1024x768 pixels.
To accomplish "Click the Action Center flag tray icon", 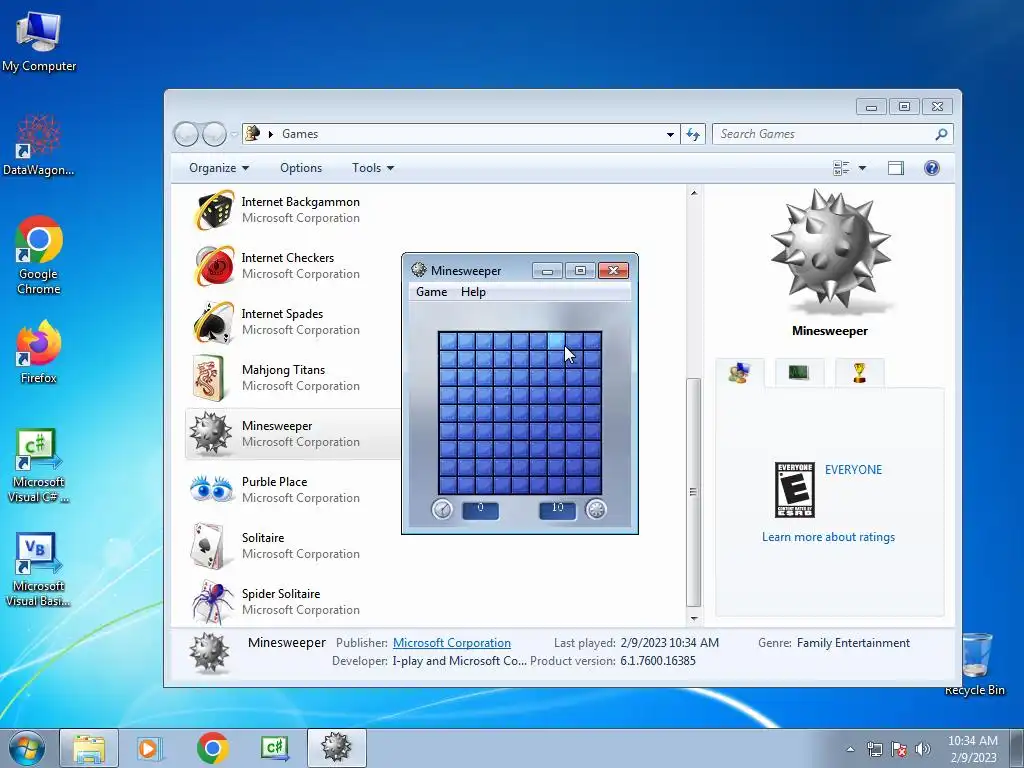I will pos(899,749).
